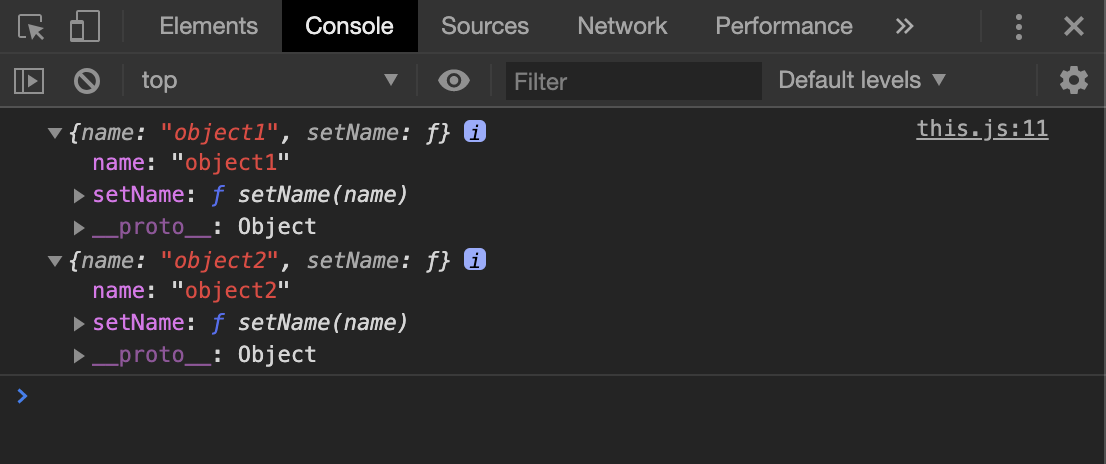
Task: Open the DevTools three-dot customize menu
Action: point(1019,27)
